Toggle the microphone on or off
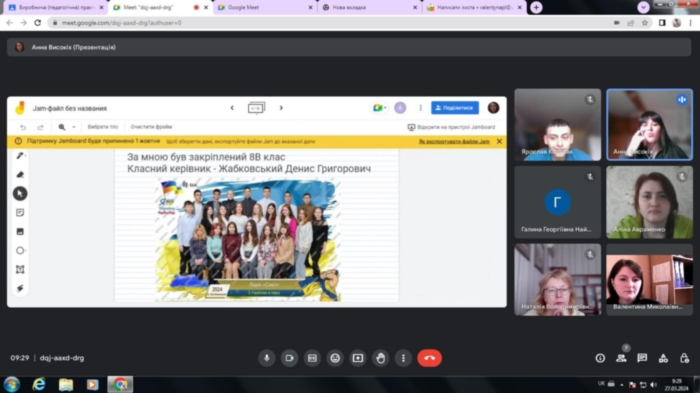Screen dimensions: 700x393 tap(267, 358)
